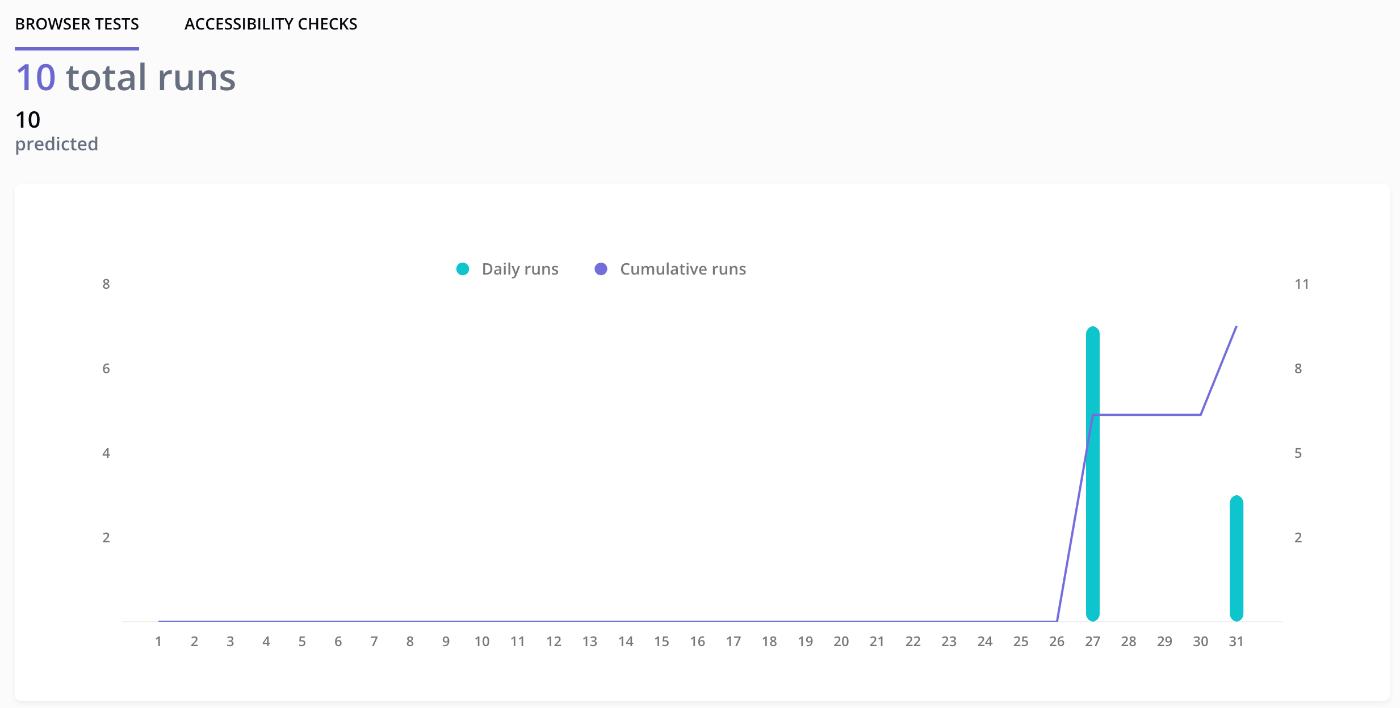Select the daily runs bar for day 27
Image resolution: width=1400 pixels, height=708 pixels.
[1092, 474]
